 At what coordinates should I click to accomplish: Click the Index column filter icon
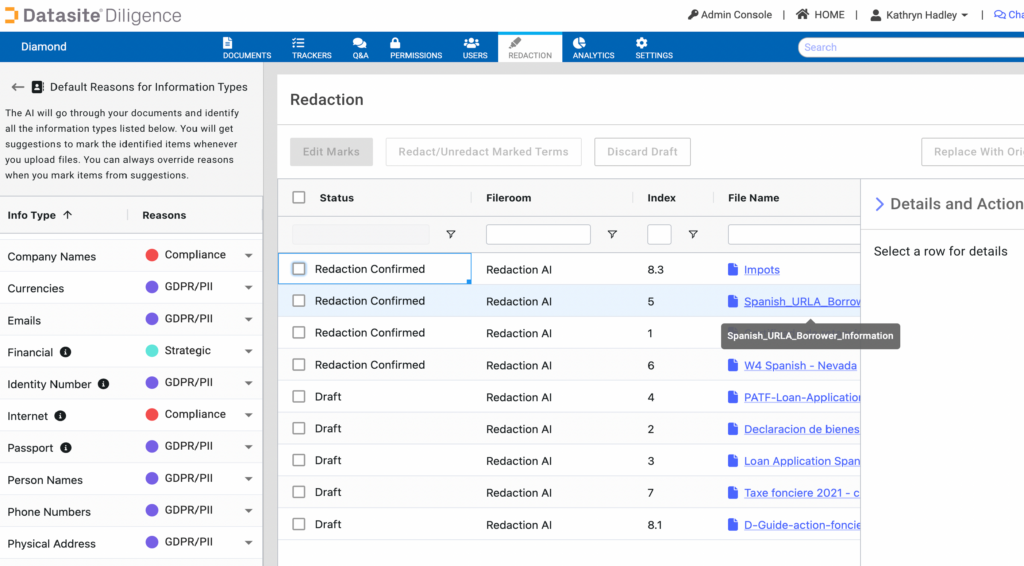click(693, 234)
